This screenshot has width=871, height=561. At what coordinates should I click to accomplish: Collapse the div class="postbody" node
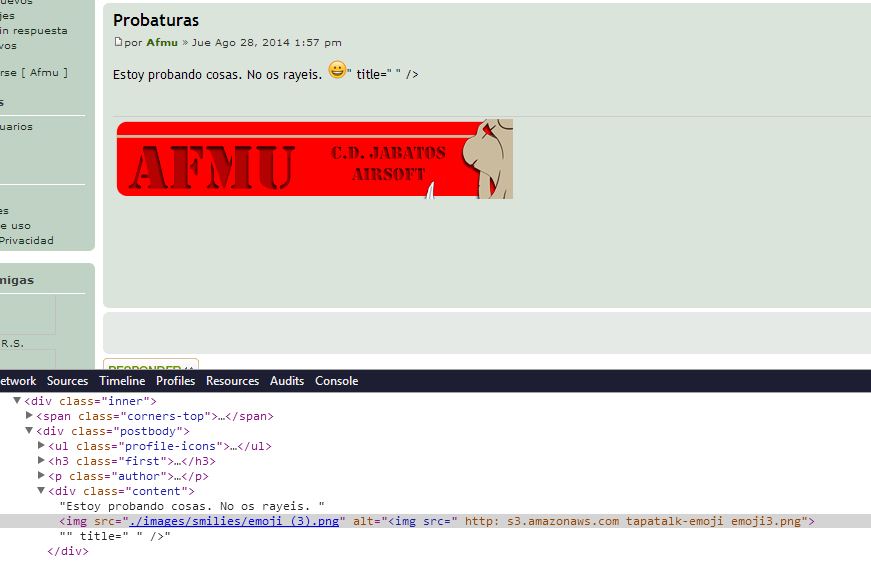coord(29,430)
